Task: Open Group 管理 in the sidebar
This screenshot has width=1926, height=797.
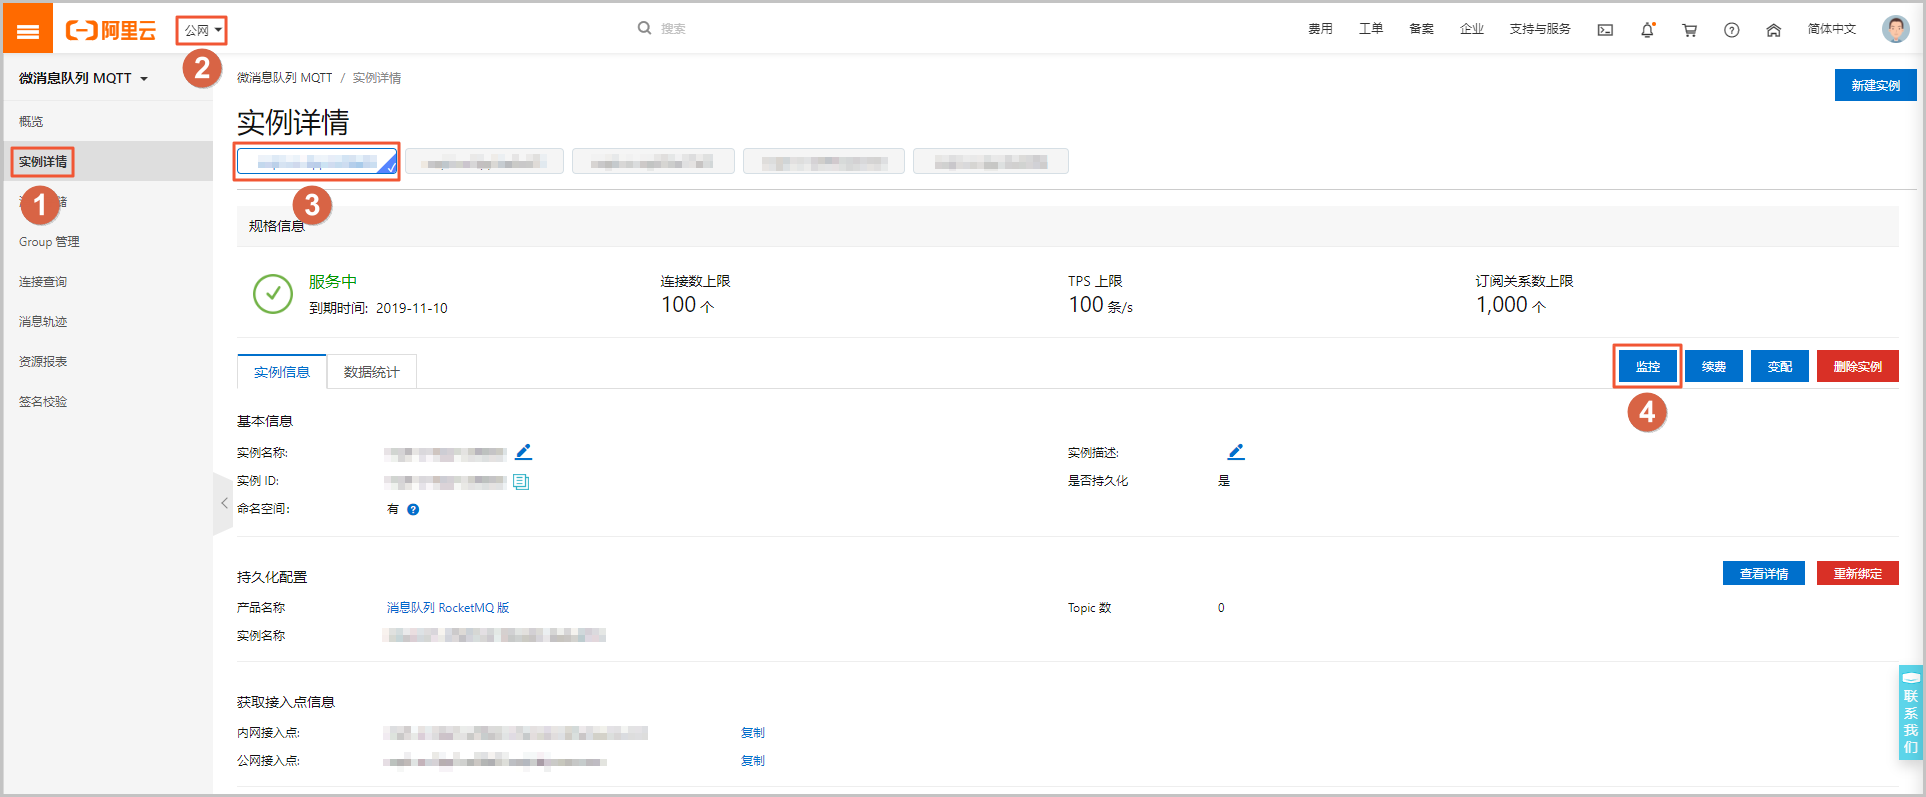Action: [49, 241]
